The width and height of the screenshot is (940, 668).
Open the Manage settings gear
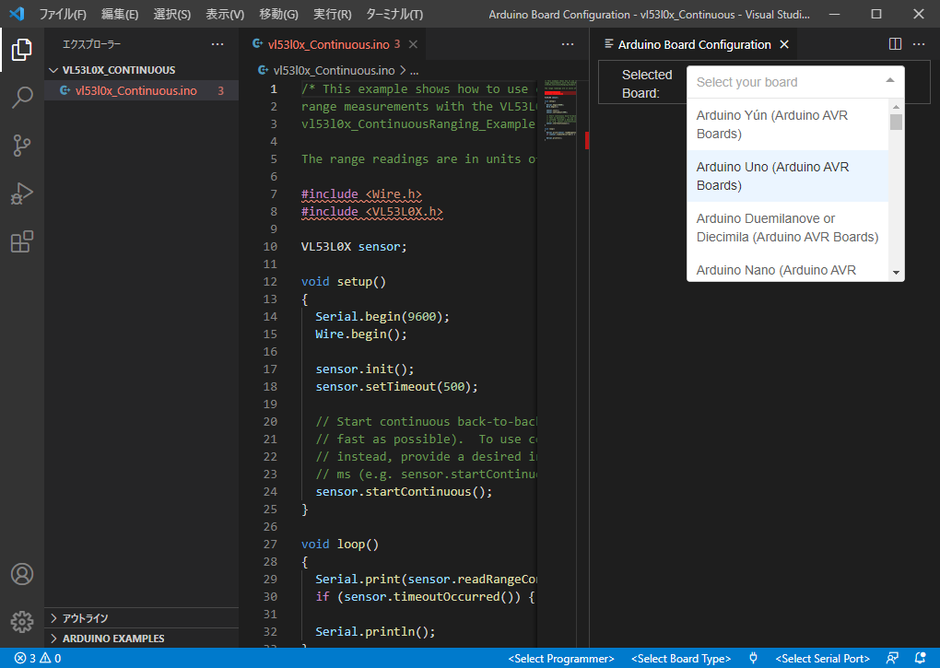point(22,622)
